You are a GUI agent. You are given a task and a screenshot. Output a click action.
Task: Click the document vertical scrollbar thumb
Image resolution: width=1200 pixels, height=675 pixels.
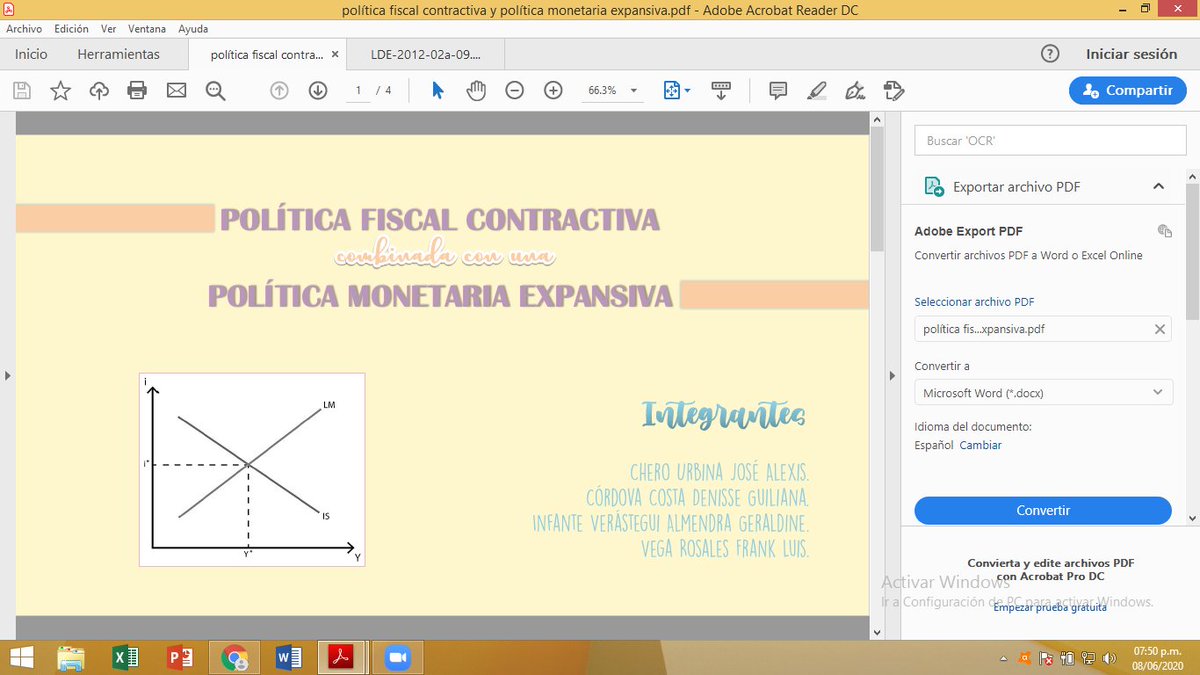[x=877, y=188]
